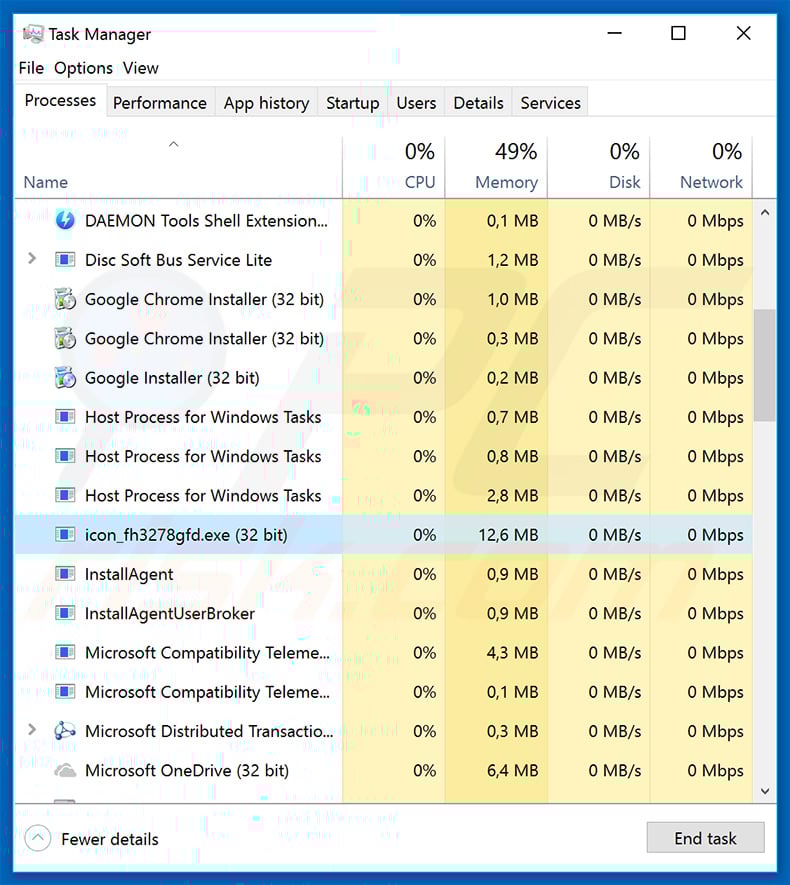Open the File menu
790x885 pixels.
point(31,68)
